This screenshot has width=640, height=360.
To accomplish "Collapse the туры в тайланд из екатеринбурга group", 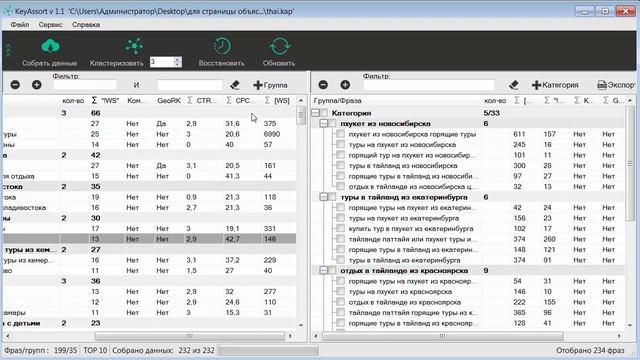I will 324,197.
